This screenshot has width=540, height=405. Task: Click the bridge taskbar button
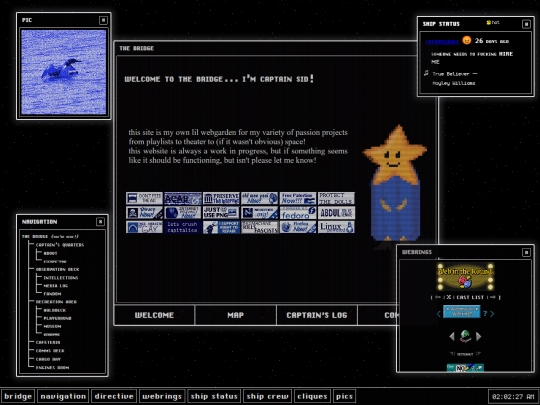[x=18, y=396]
